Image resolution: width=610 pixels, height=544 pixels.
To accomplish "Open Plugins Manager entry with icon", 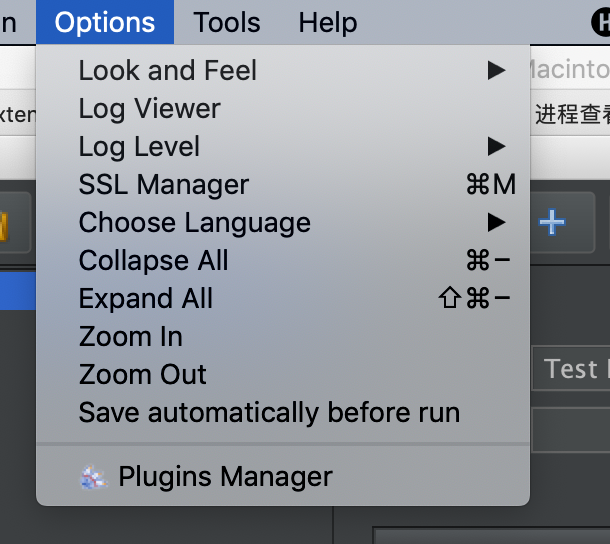I will click(x=283, y=476).
